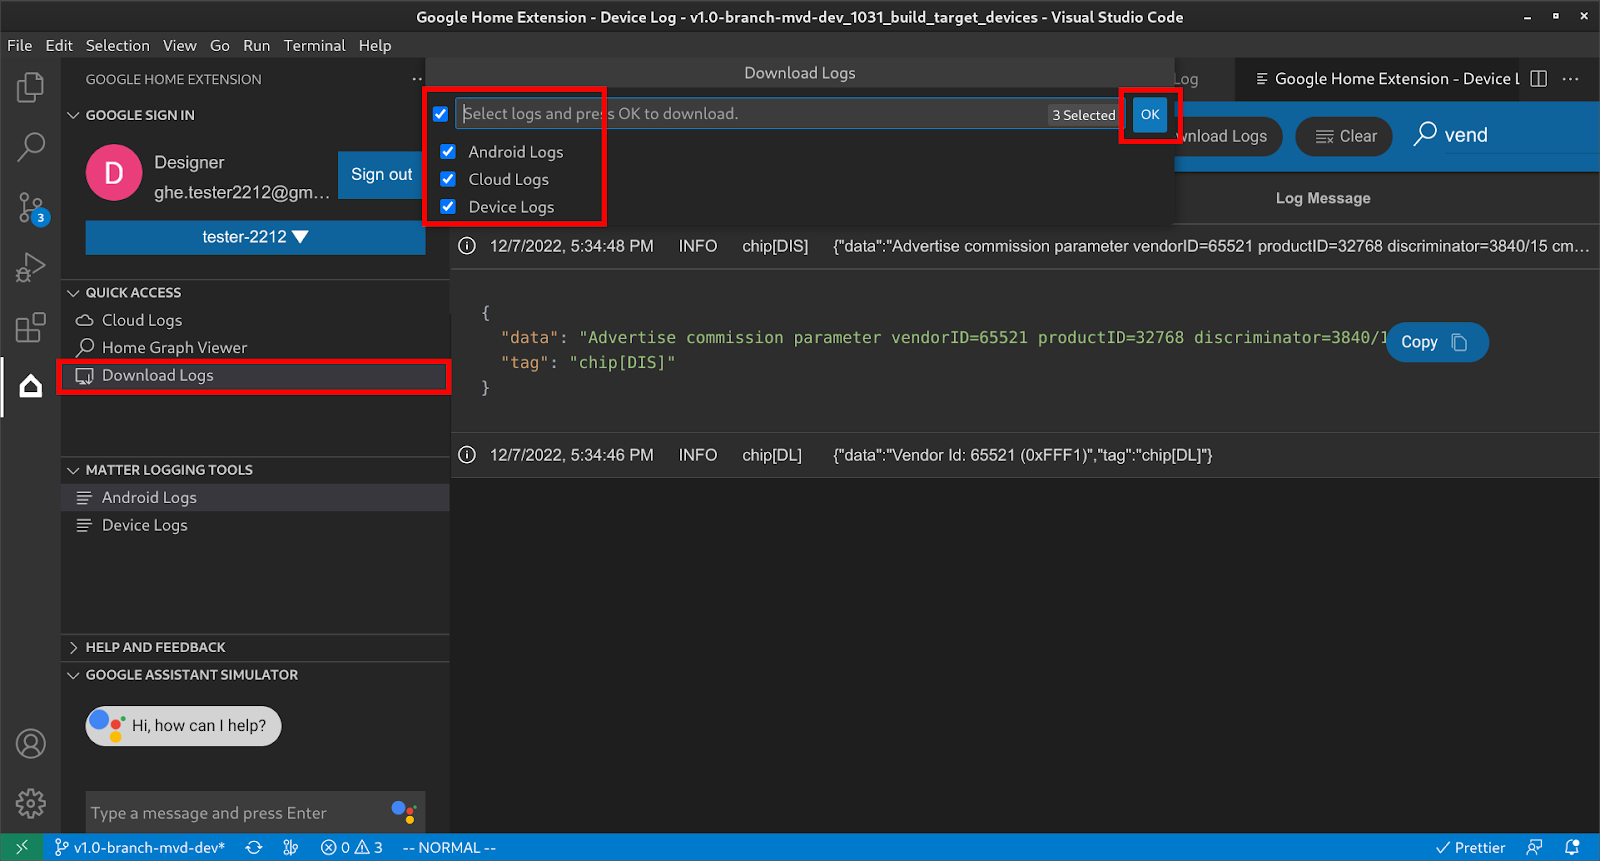
Task: Open the tester-2212 project dropdown
Action: [255, 237]
